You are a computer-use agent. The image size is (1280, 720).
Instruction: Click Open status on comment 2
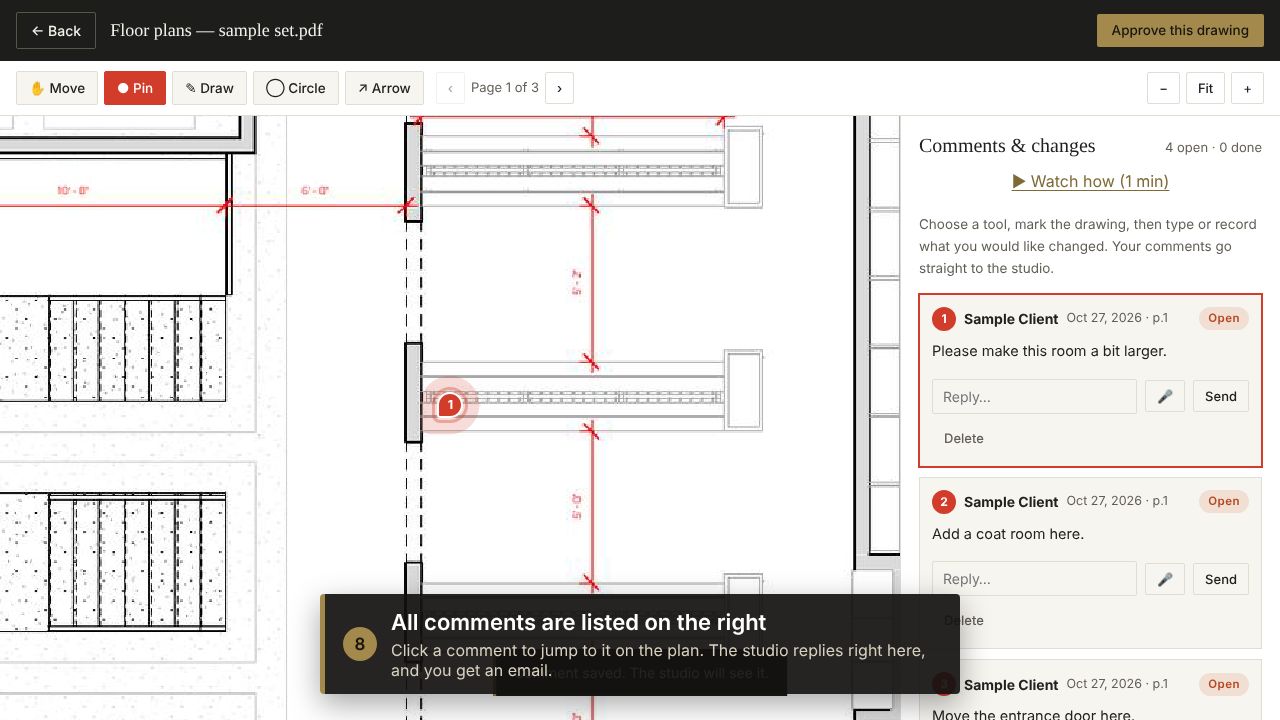1223,501
